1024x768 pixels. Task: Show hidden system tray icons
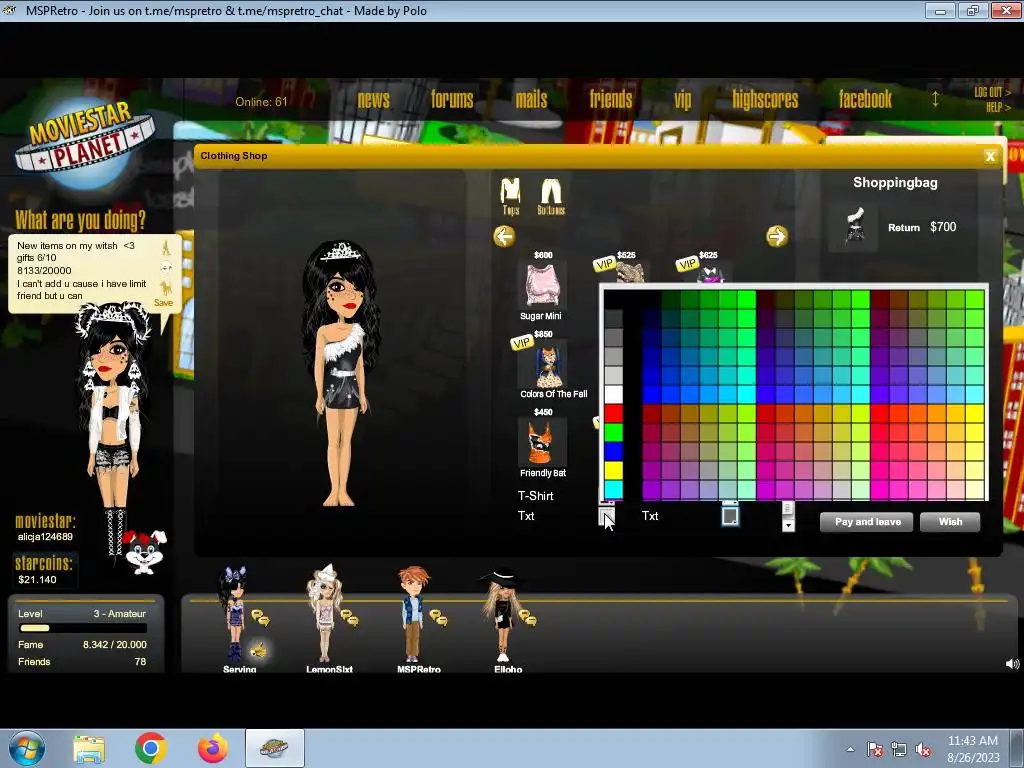tap(850, 749)
